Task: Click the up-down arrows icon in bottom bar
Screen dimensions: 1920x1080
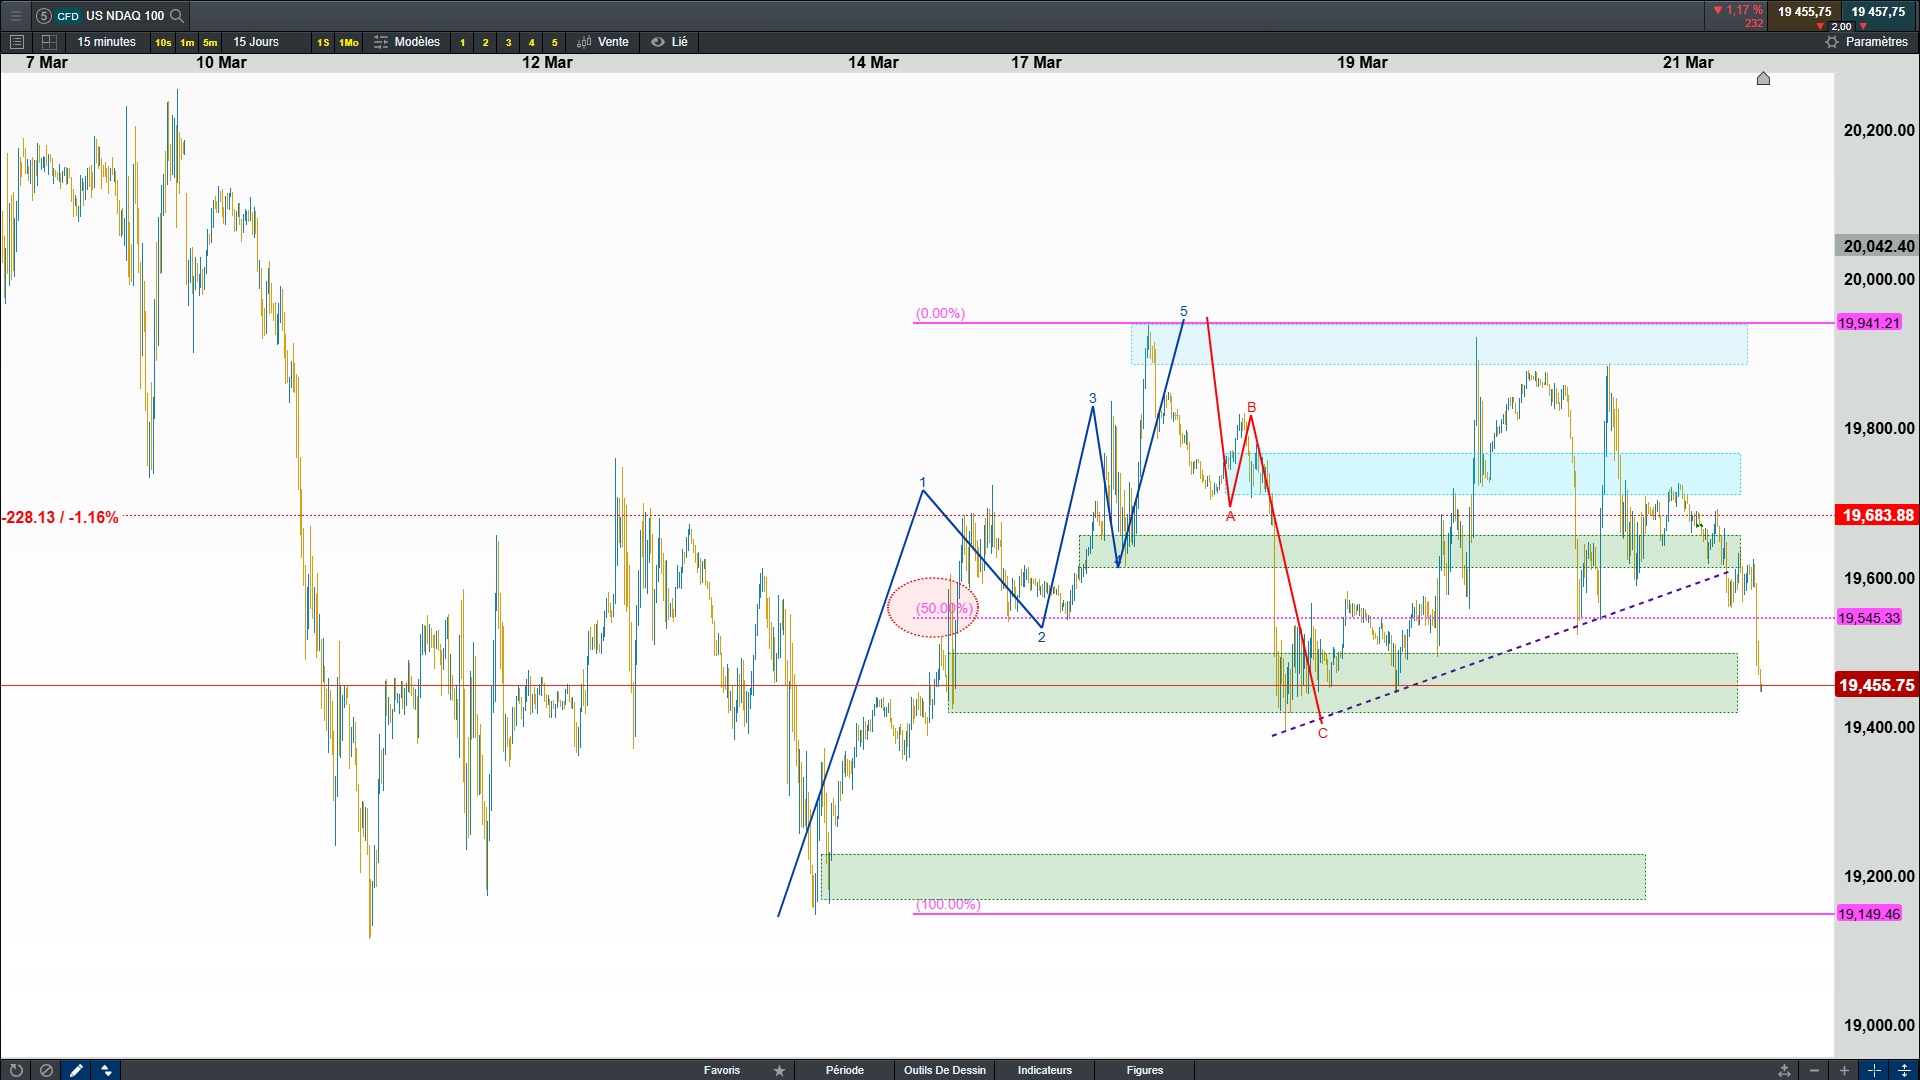Action: (x=106, y=1070)
